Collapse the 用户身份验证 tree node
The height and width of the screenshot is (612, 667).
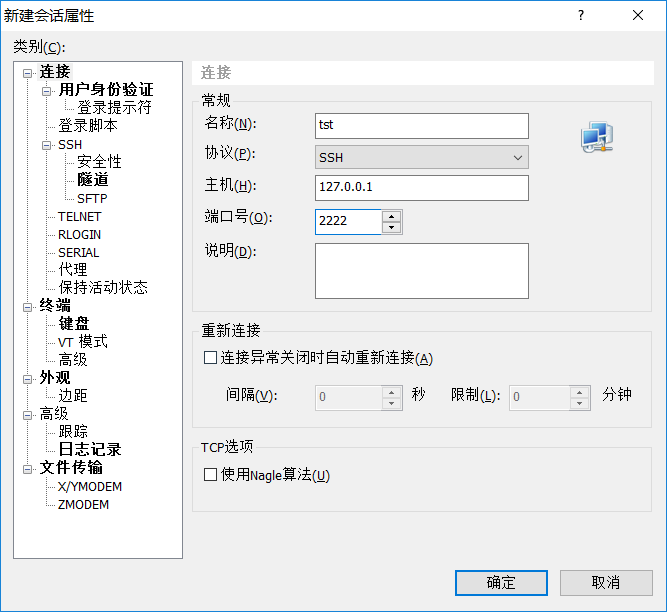(46, 91)
